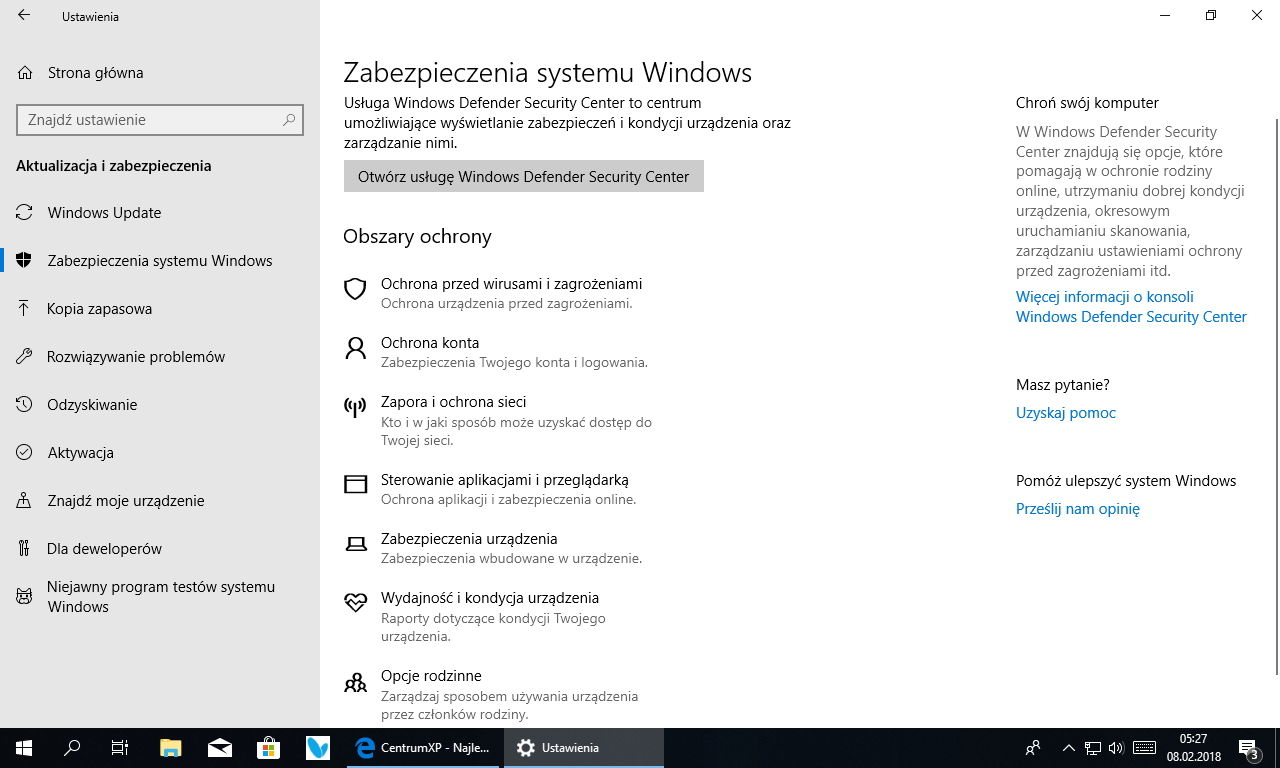Screen dimensions: 1280x768
Task: Click the volume speaker tray icon
Action: tap(1116, 748)
